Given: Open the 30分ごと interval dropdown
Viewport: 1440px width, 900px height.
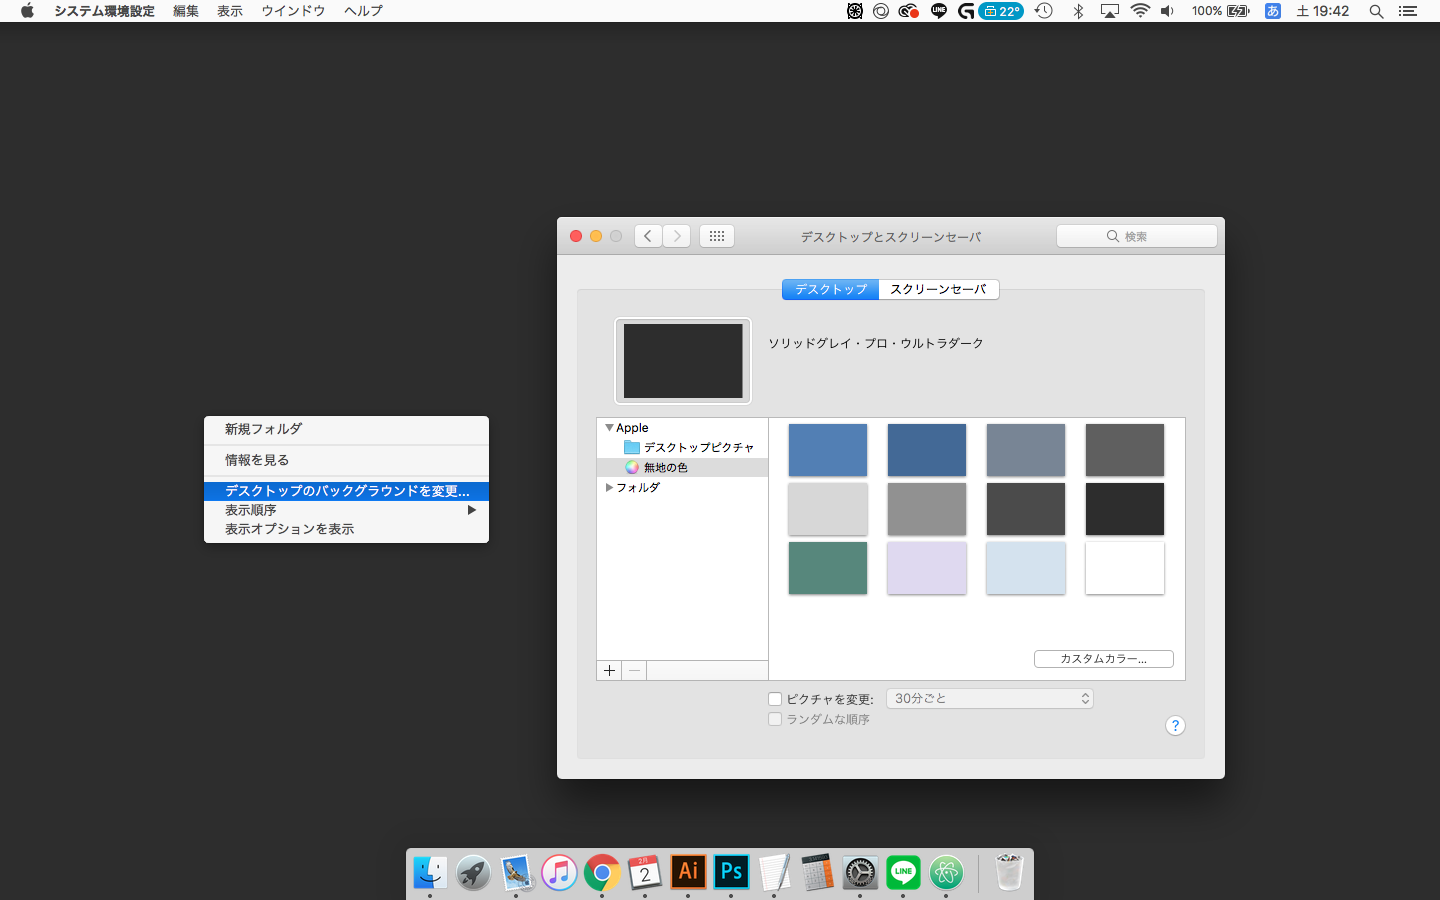Looking at the screenshot, I should pyautogui.click(x=989, y=699).
